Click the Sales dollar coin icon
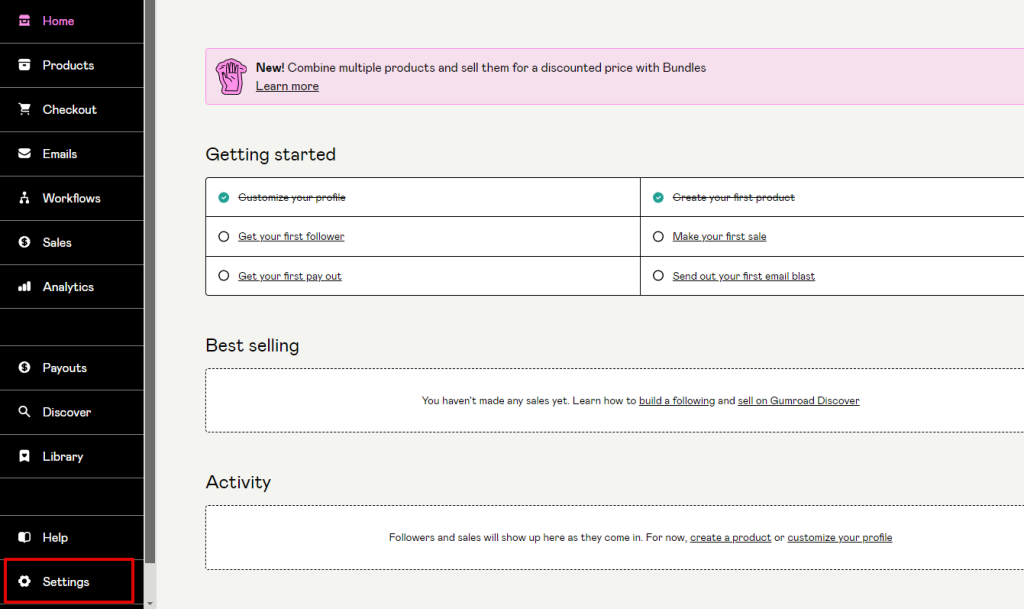Screen dimensions: 1024x609 click(24, 242)
